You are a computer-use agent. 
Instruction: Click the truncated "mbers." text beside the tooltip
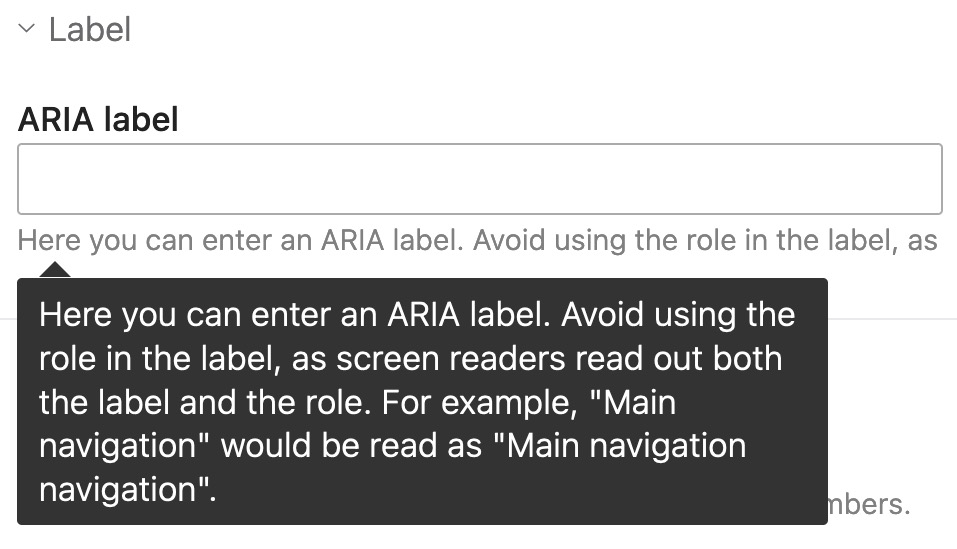[x=869, y=504]
